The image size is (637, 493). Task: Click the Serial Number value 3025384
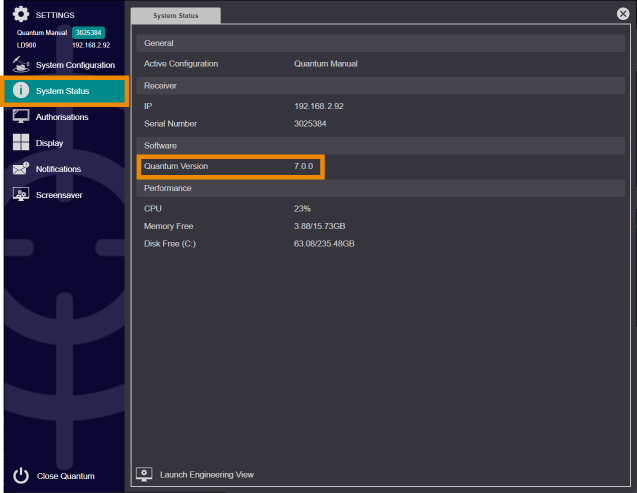click(x=310, y=123)
